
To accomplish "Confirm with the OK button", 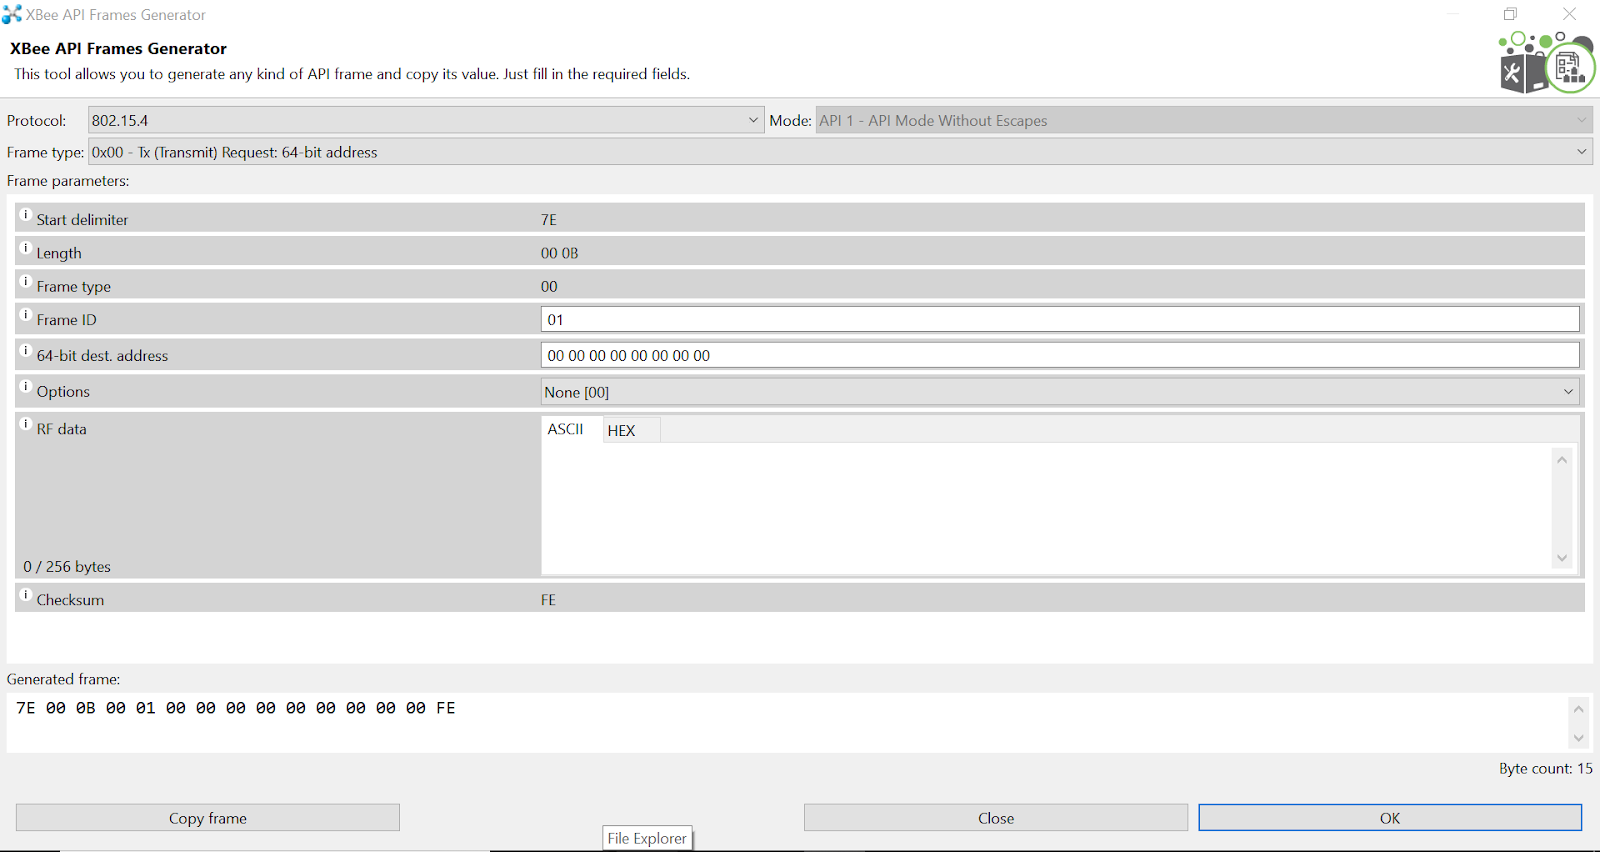I will click(1390, 818).
